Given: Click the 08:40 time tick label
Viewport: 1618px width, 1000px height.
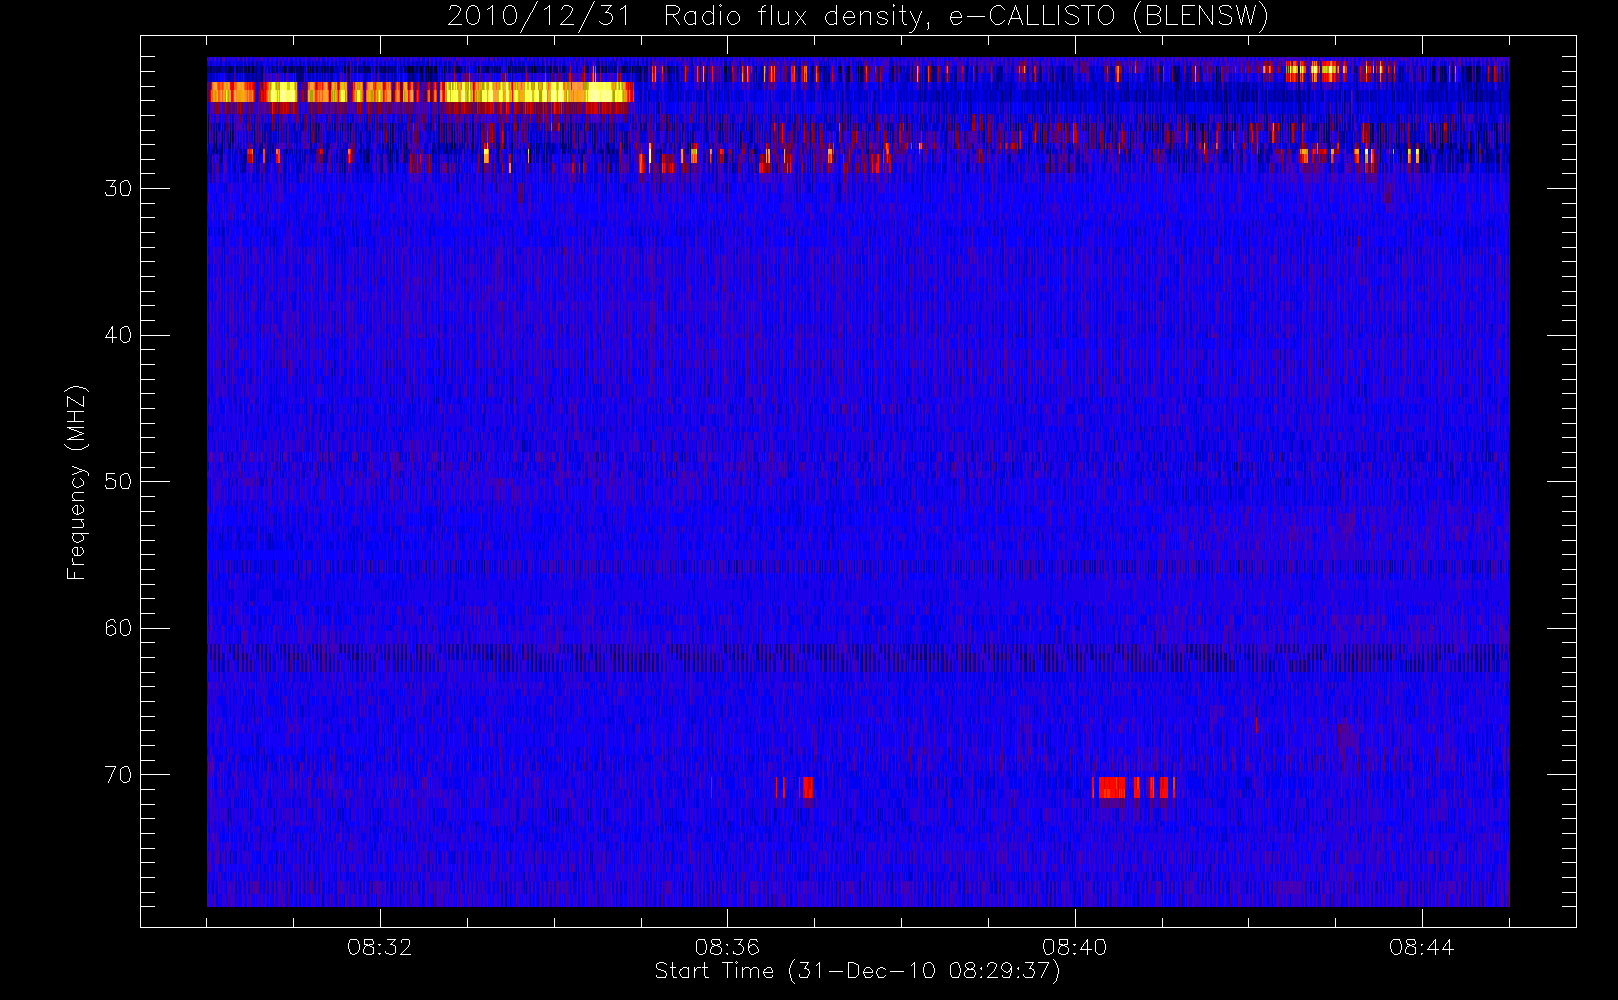Looking at the screenshot, I should [x=1074, y=947].
